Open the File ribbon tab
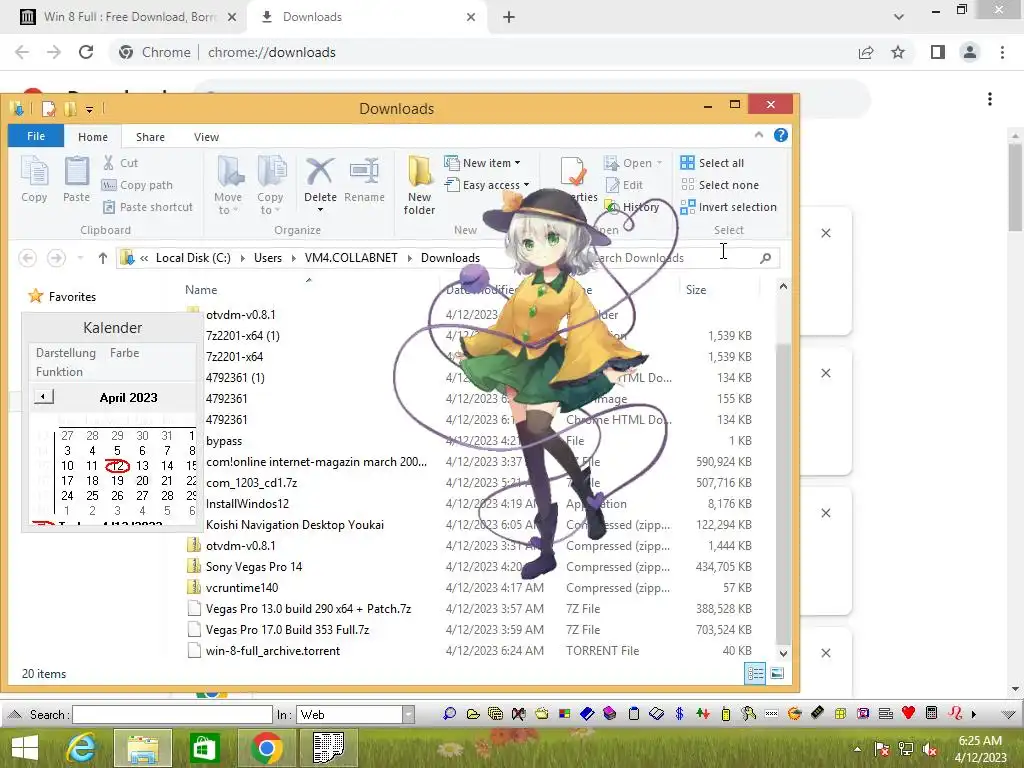 coord(36,136)
